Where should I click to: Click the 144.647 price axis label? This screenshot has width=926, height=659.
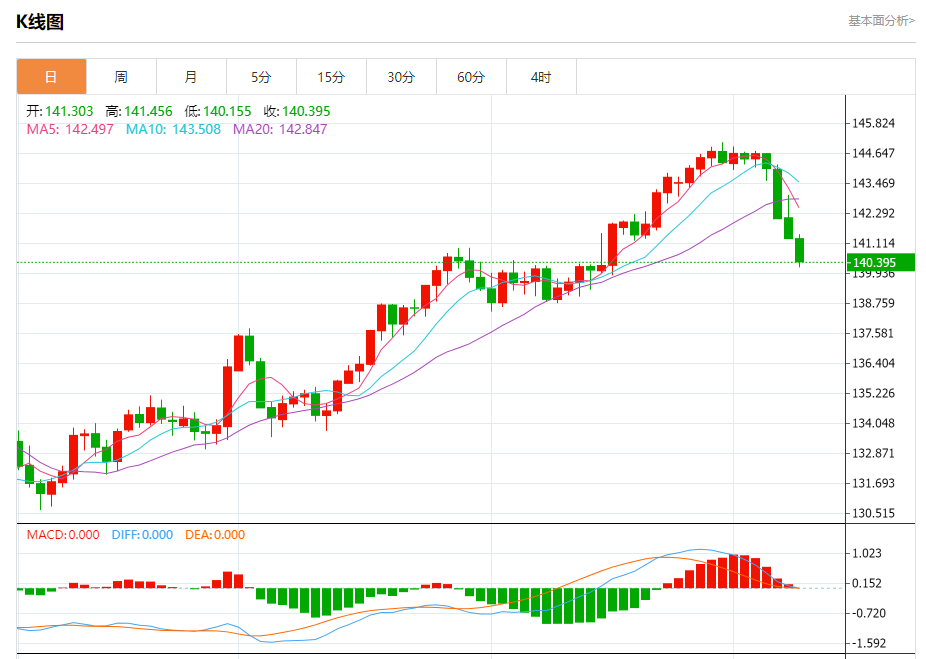(873, 154)
